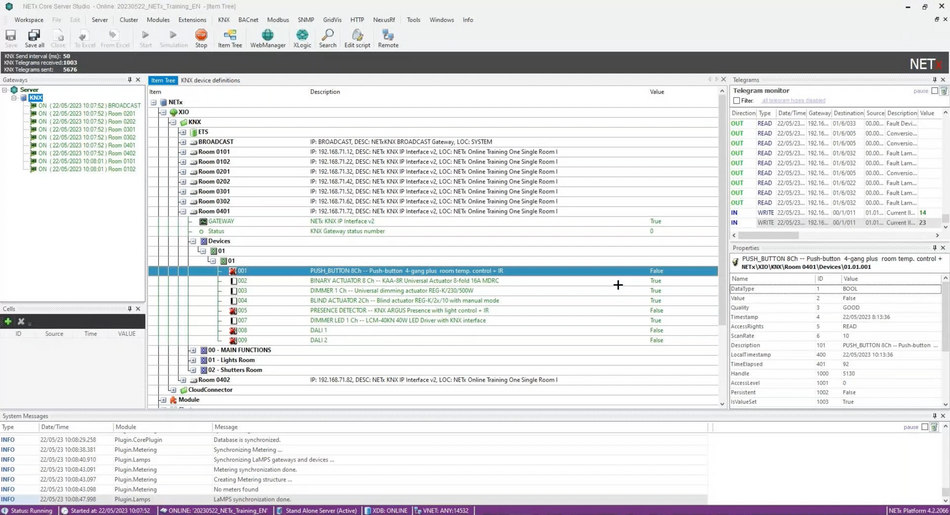Sort telegrams by Destination column header
The image size is (950, 515).
(x=848, y=113)
